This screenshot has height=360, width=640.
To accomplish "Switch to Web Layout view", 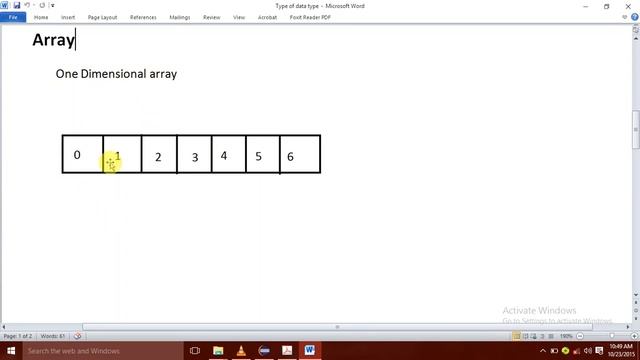I will [x=534, y=336].
